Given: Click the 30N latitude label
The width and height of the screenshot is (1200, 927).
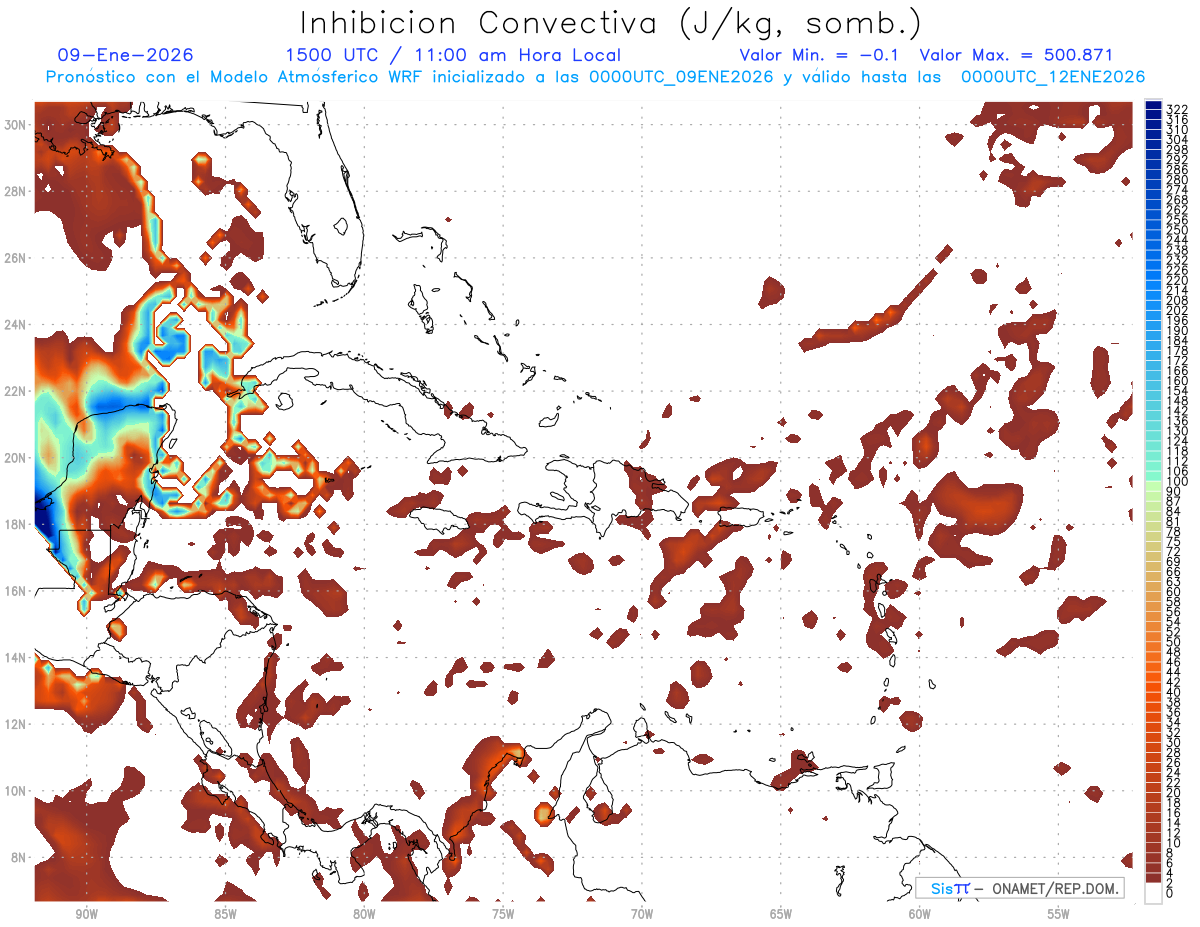Looking at the screenshot, I should (16, 124).
